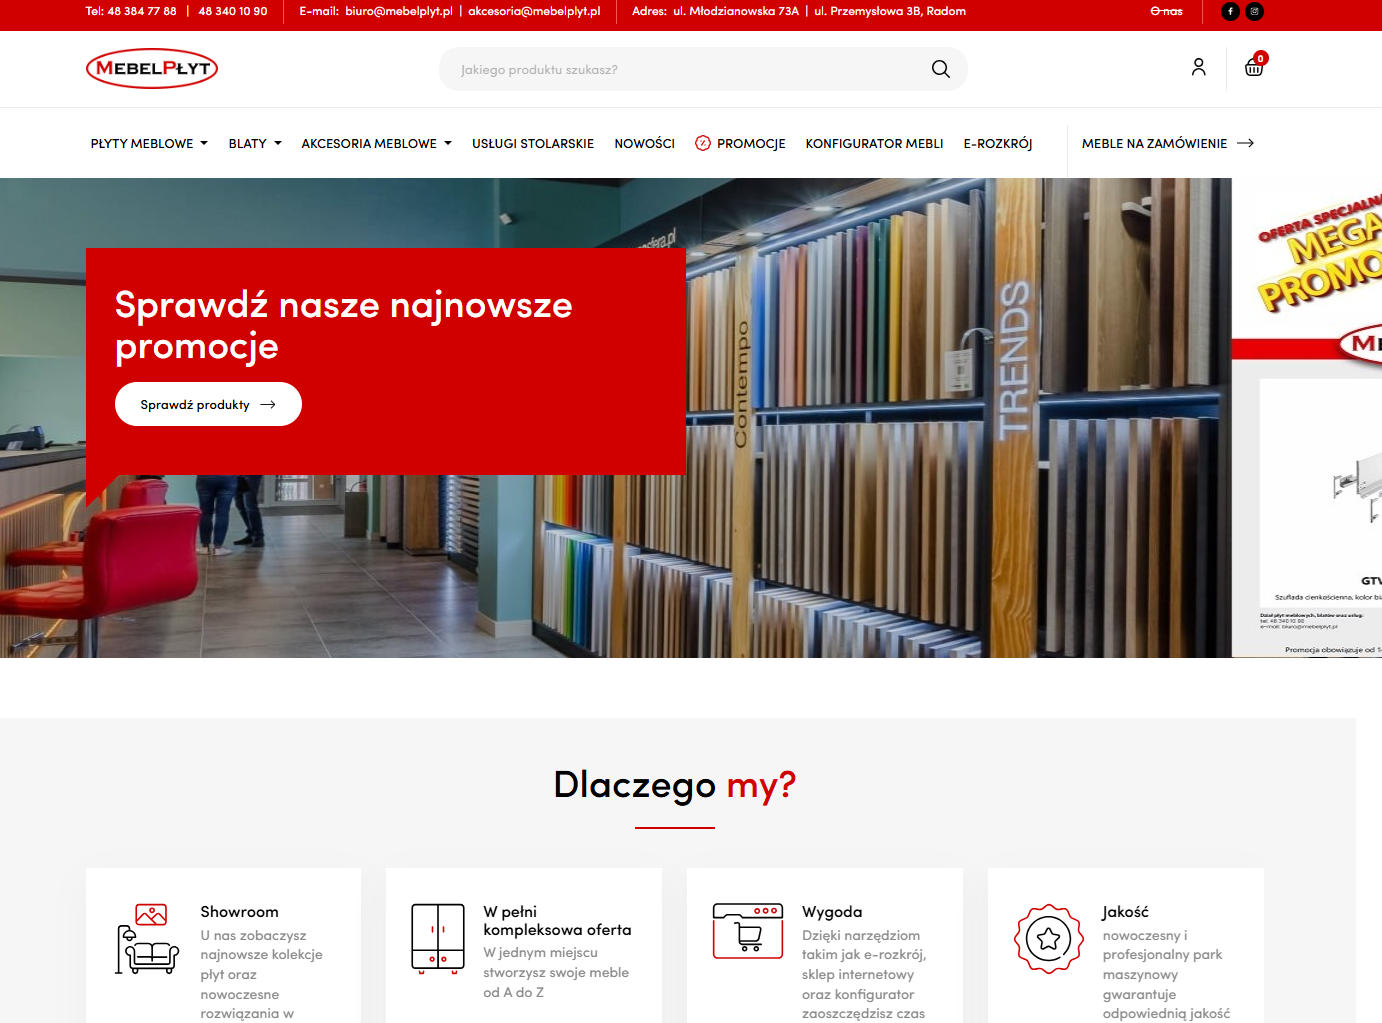Click the biuro@mebelplyt.pl email link

pyautogui.click(x=398, y=12)
